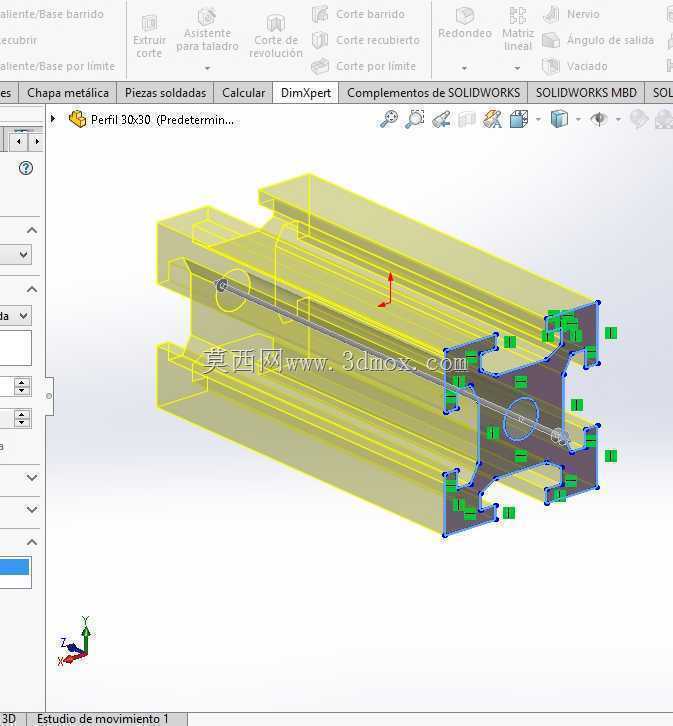Click the Previous View icon
673x726 pixels.
point(441,119)
